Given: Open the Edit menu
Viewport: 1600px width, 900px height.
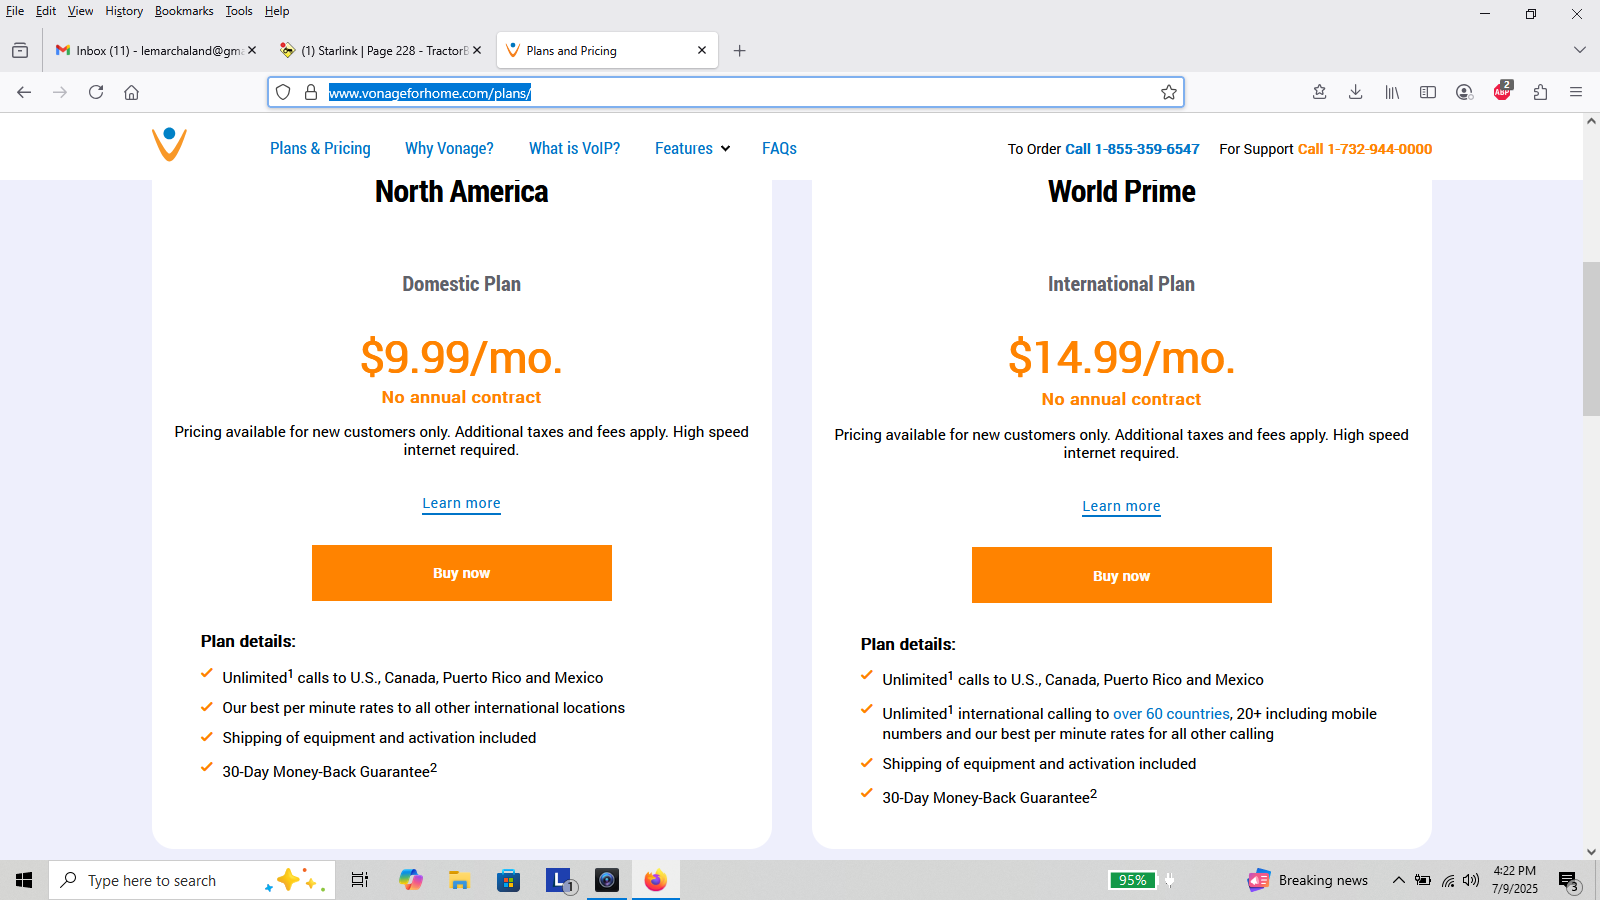Looking at the screenshot, I should pos(46,11).
